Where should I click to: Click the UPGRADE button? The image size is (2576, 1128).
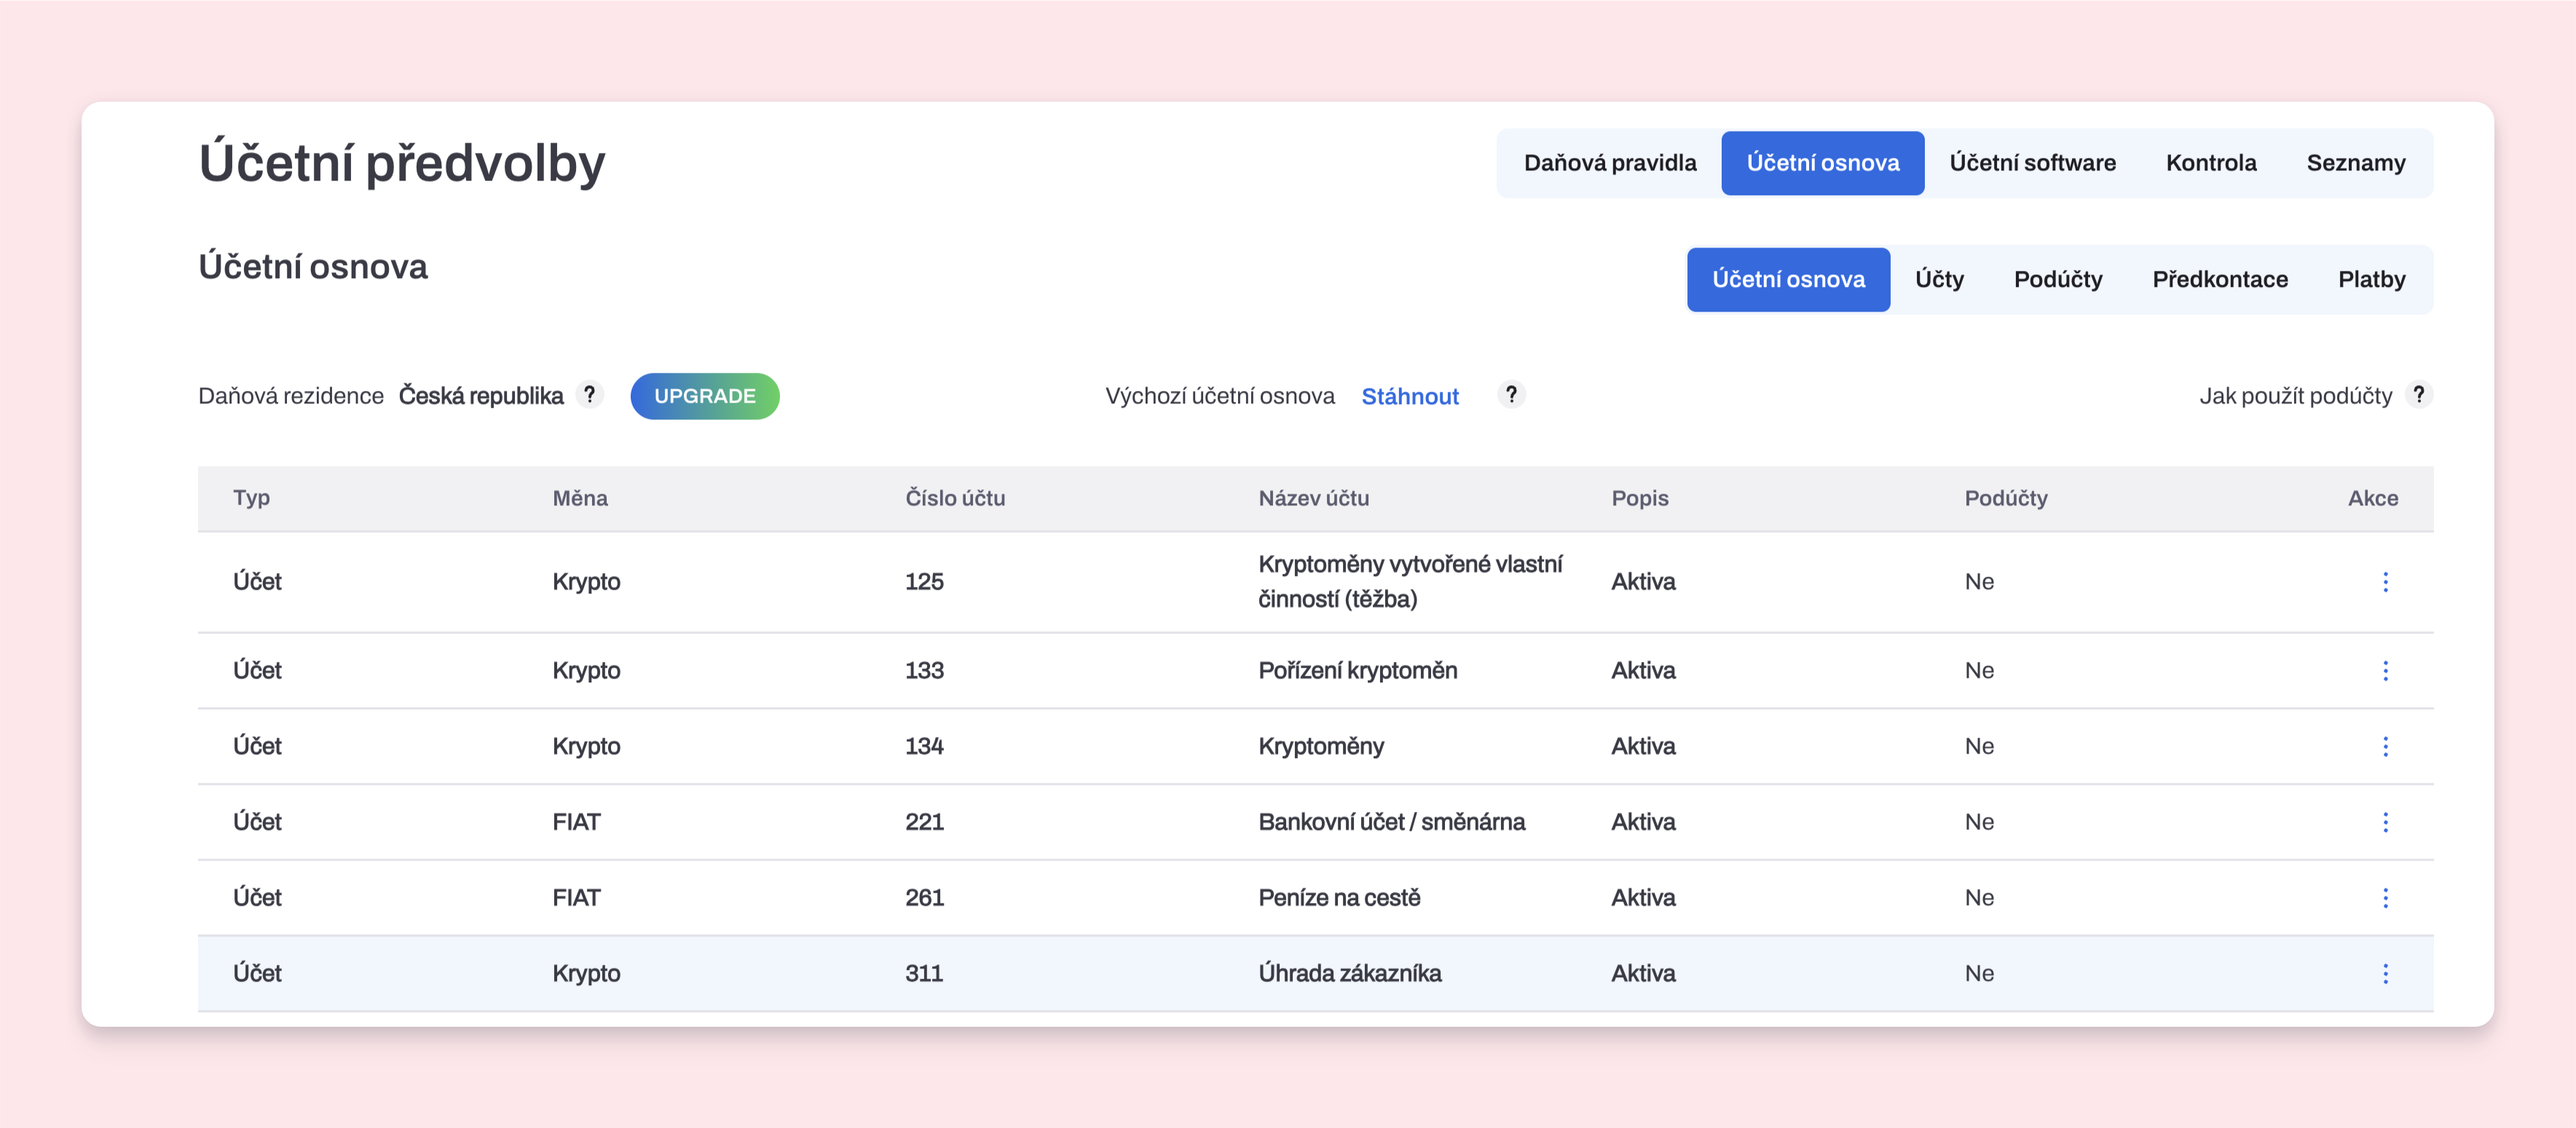click(x=705, y=396)
